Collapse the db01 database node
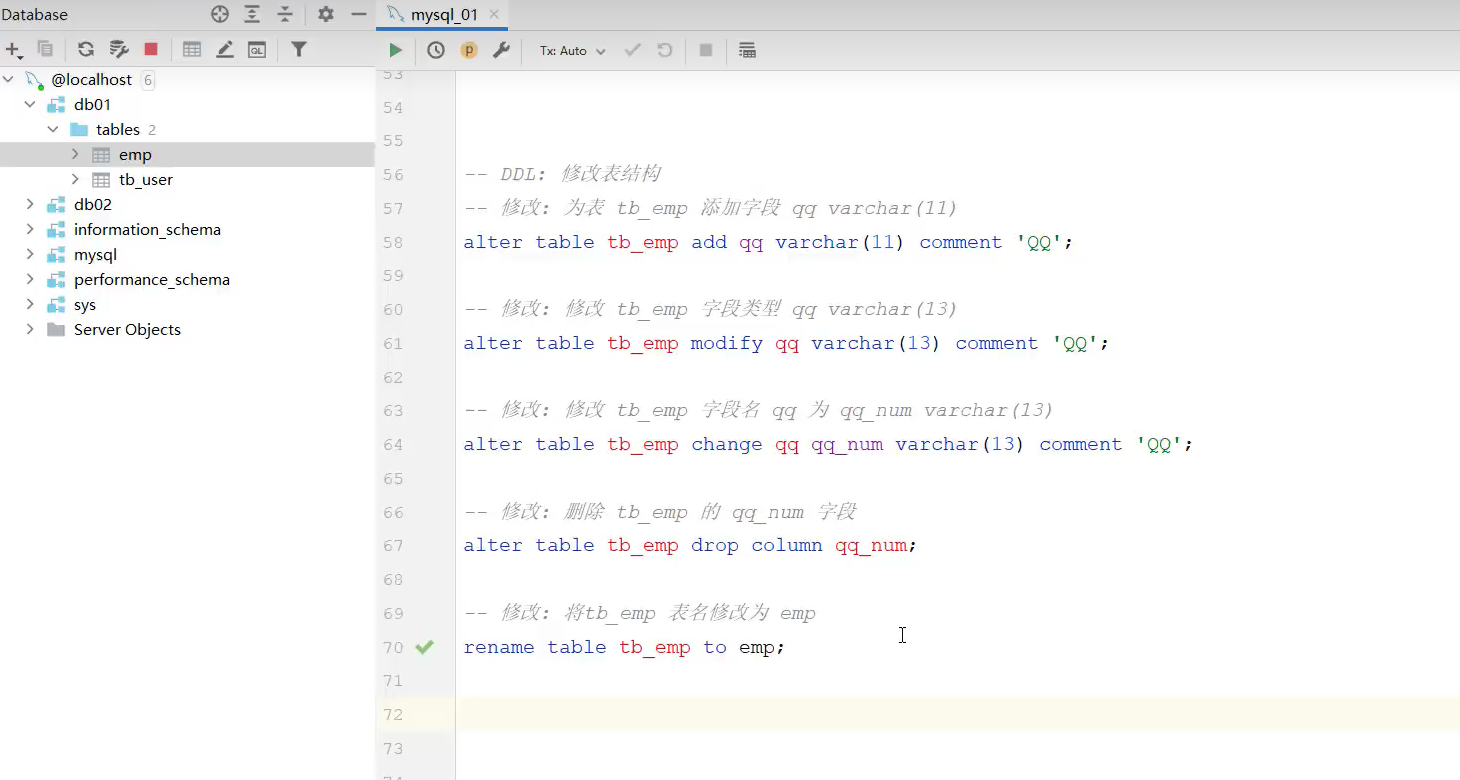 pyautogui.click(x=30, y=104)
